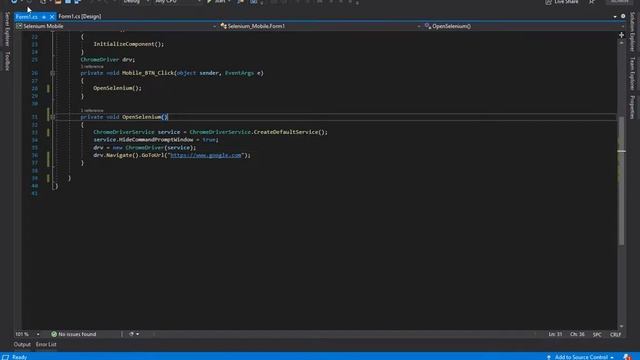Click the tab well settings gear icon
Image resolution: width=640 pixels, height=360 pixels.
[x=623, y=16]
